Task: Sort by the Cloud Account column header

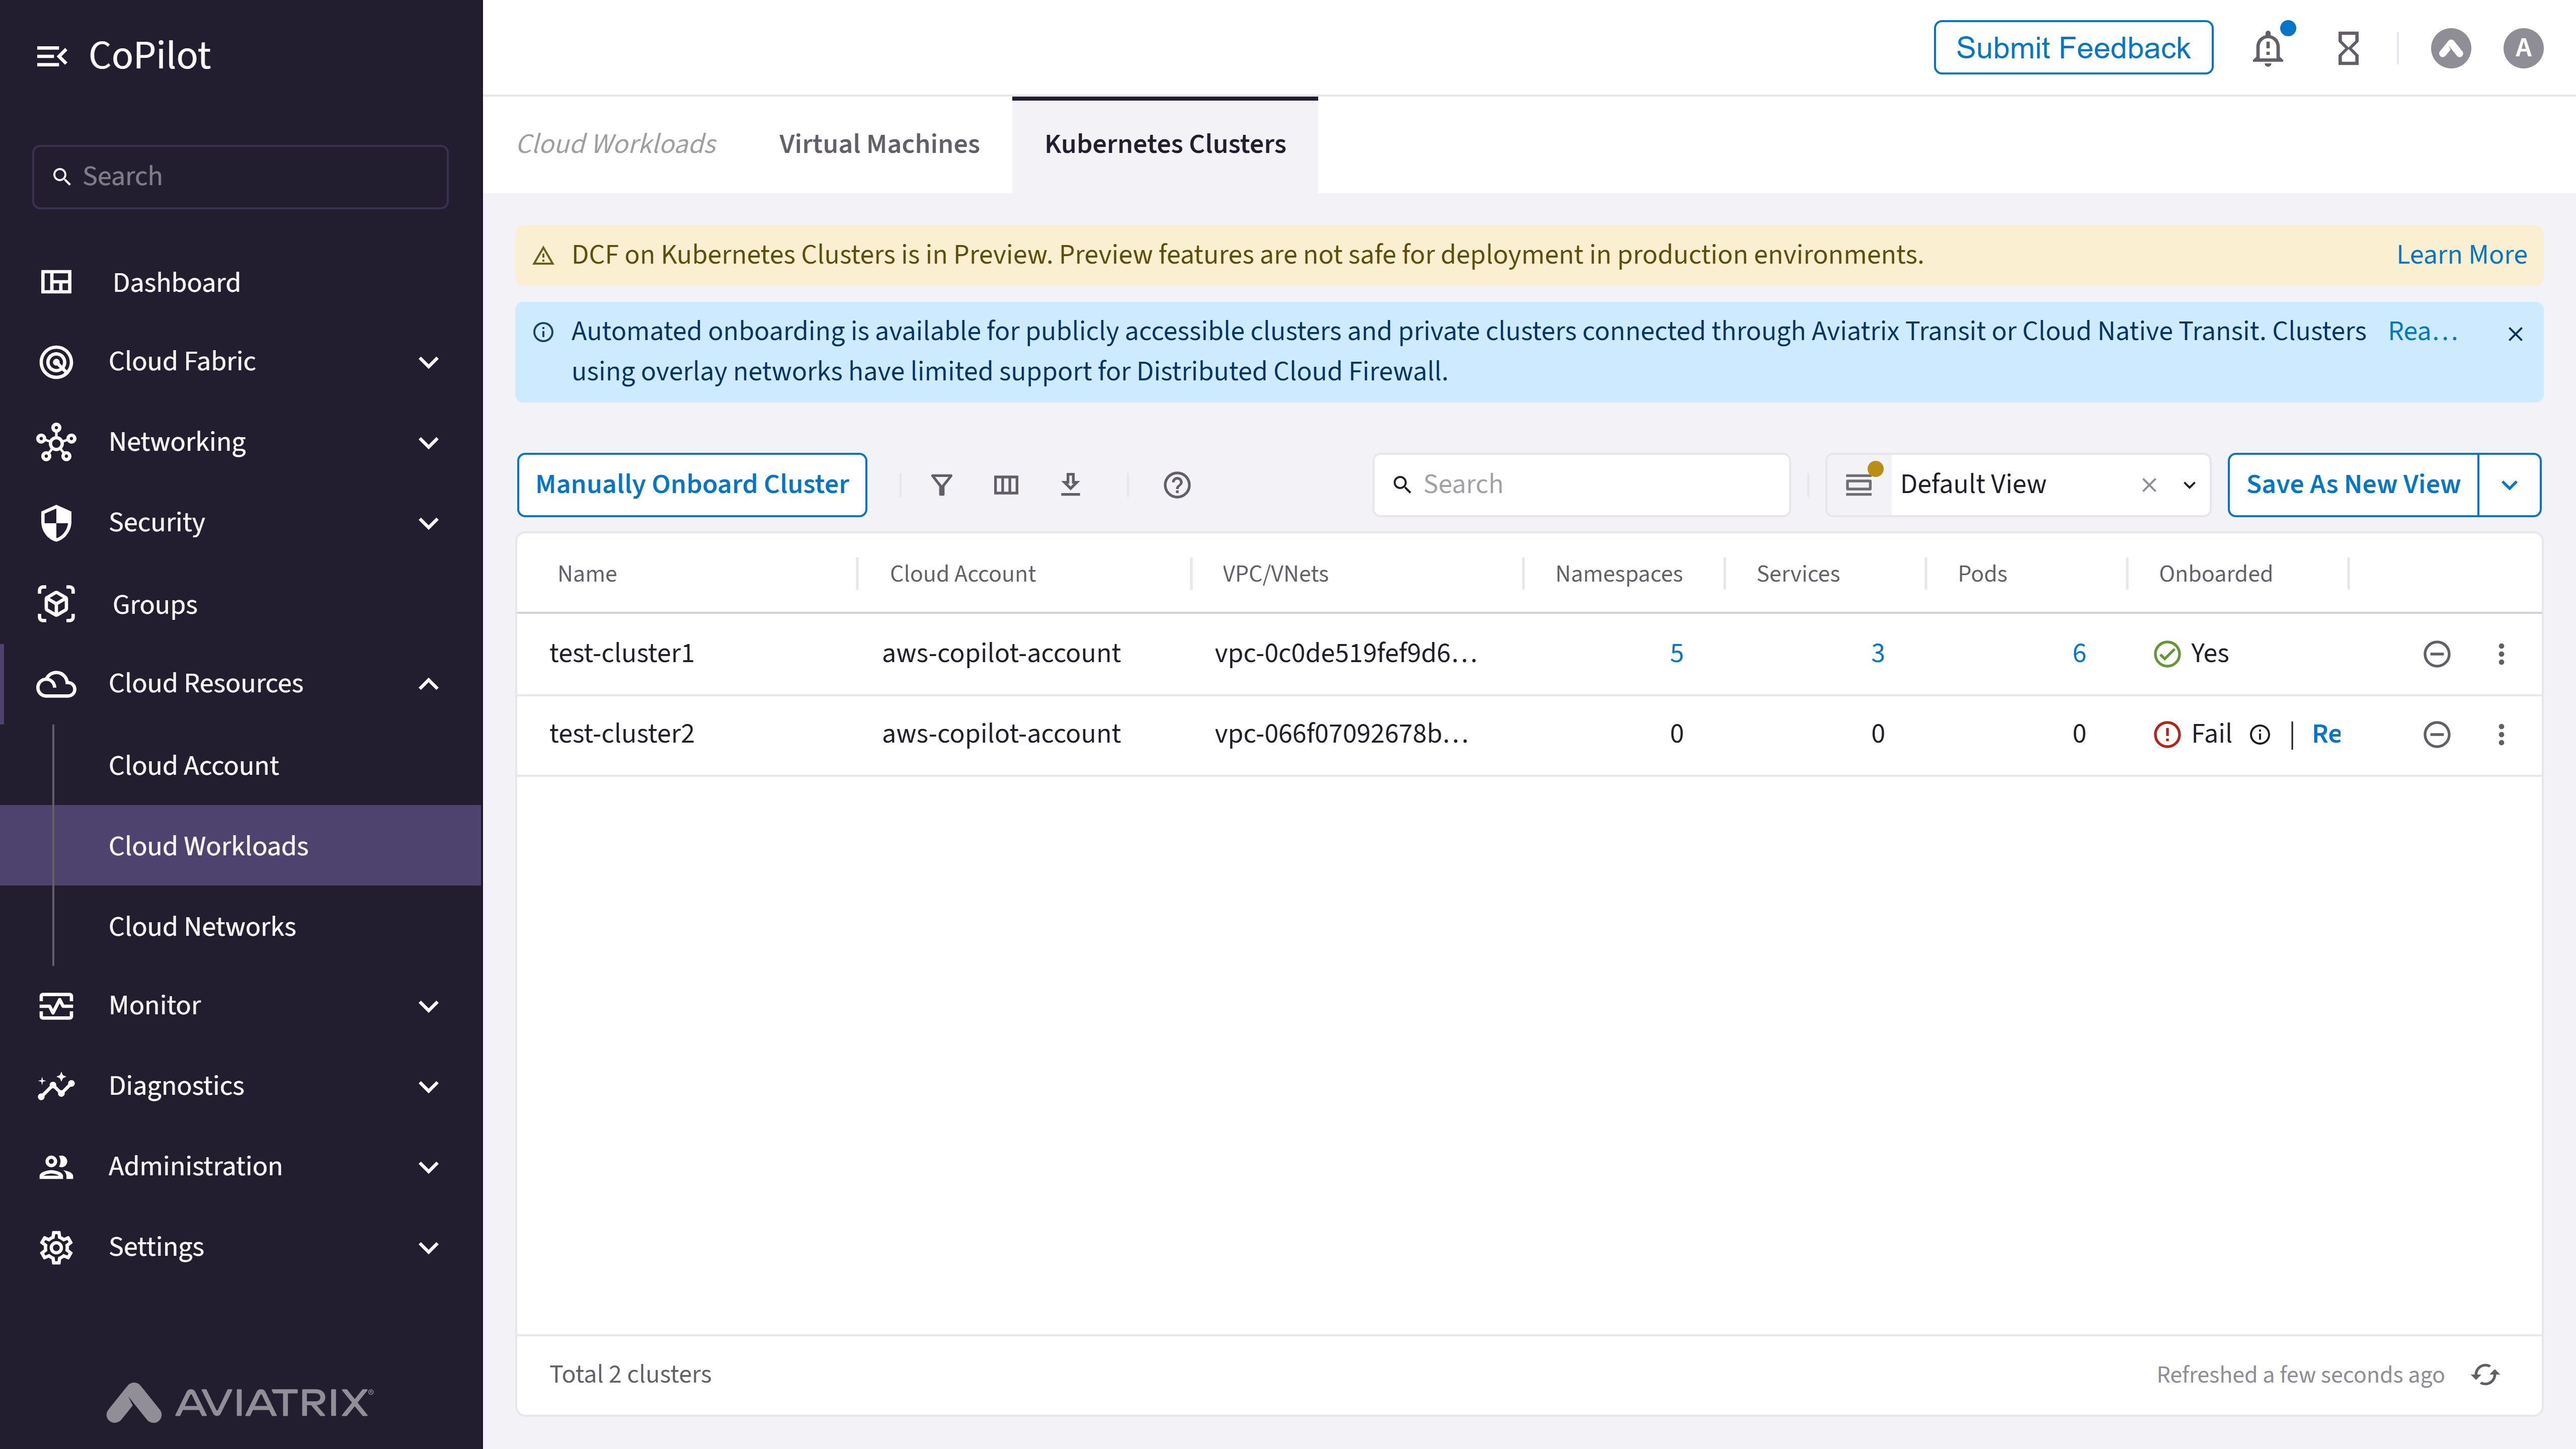Action: coord(962,574)
